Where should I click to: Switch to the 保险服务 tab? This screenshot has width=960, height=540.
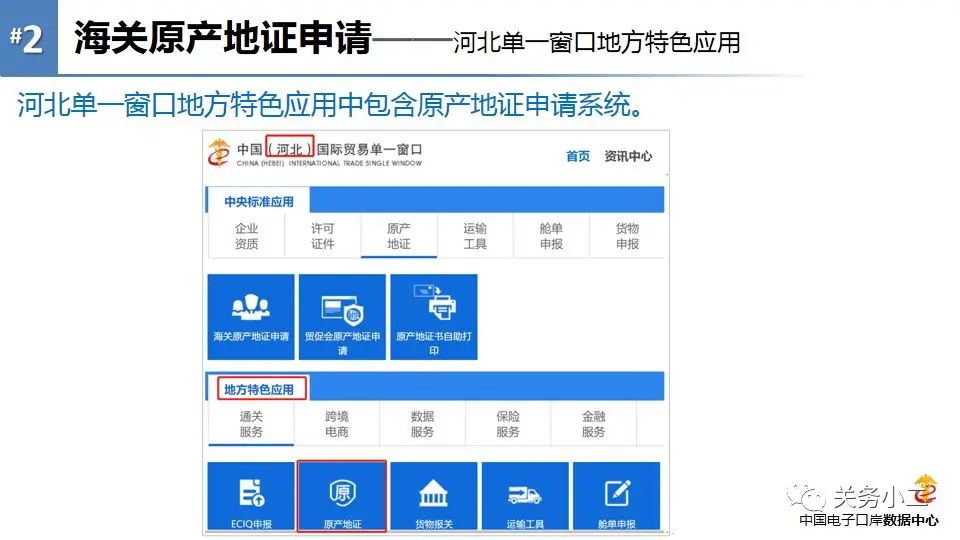tap(508, 424)
